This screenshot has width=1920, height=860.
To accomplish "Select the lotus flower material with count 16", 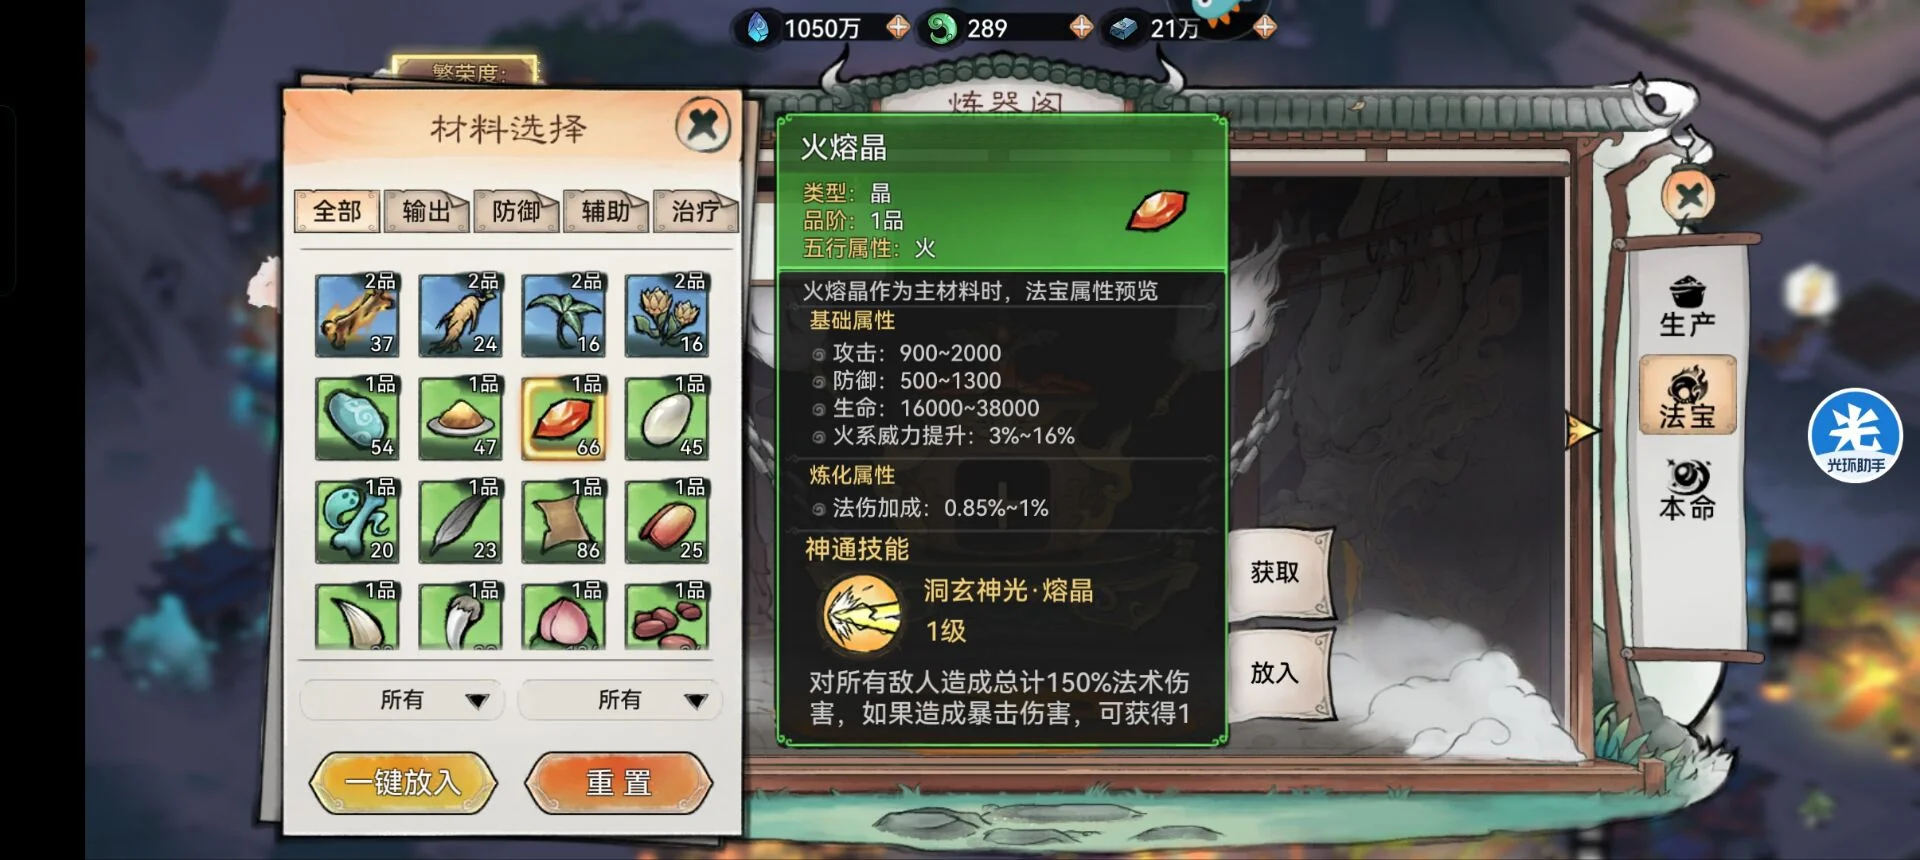I will click(x=667, y=315).
